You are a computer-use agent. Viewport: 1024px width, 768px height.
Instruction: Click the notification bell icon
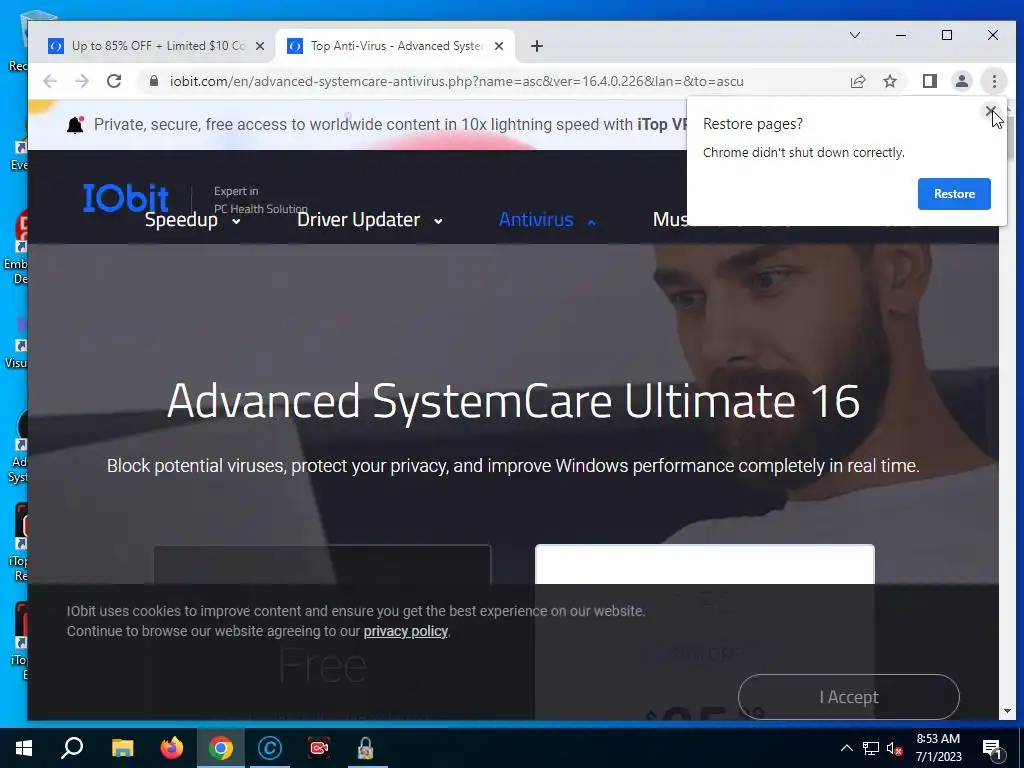(x=76, y=124)
